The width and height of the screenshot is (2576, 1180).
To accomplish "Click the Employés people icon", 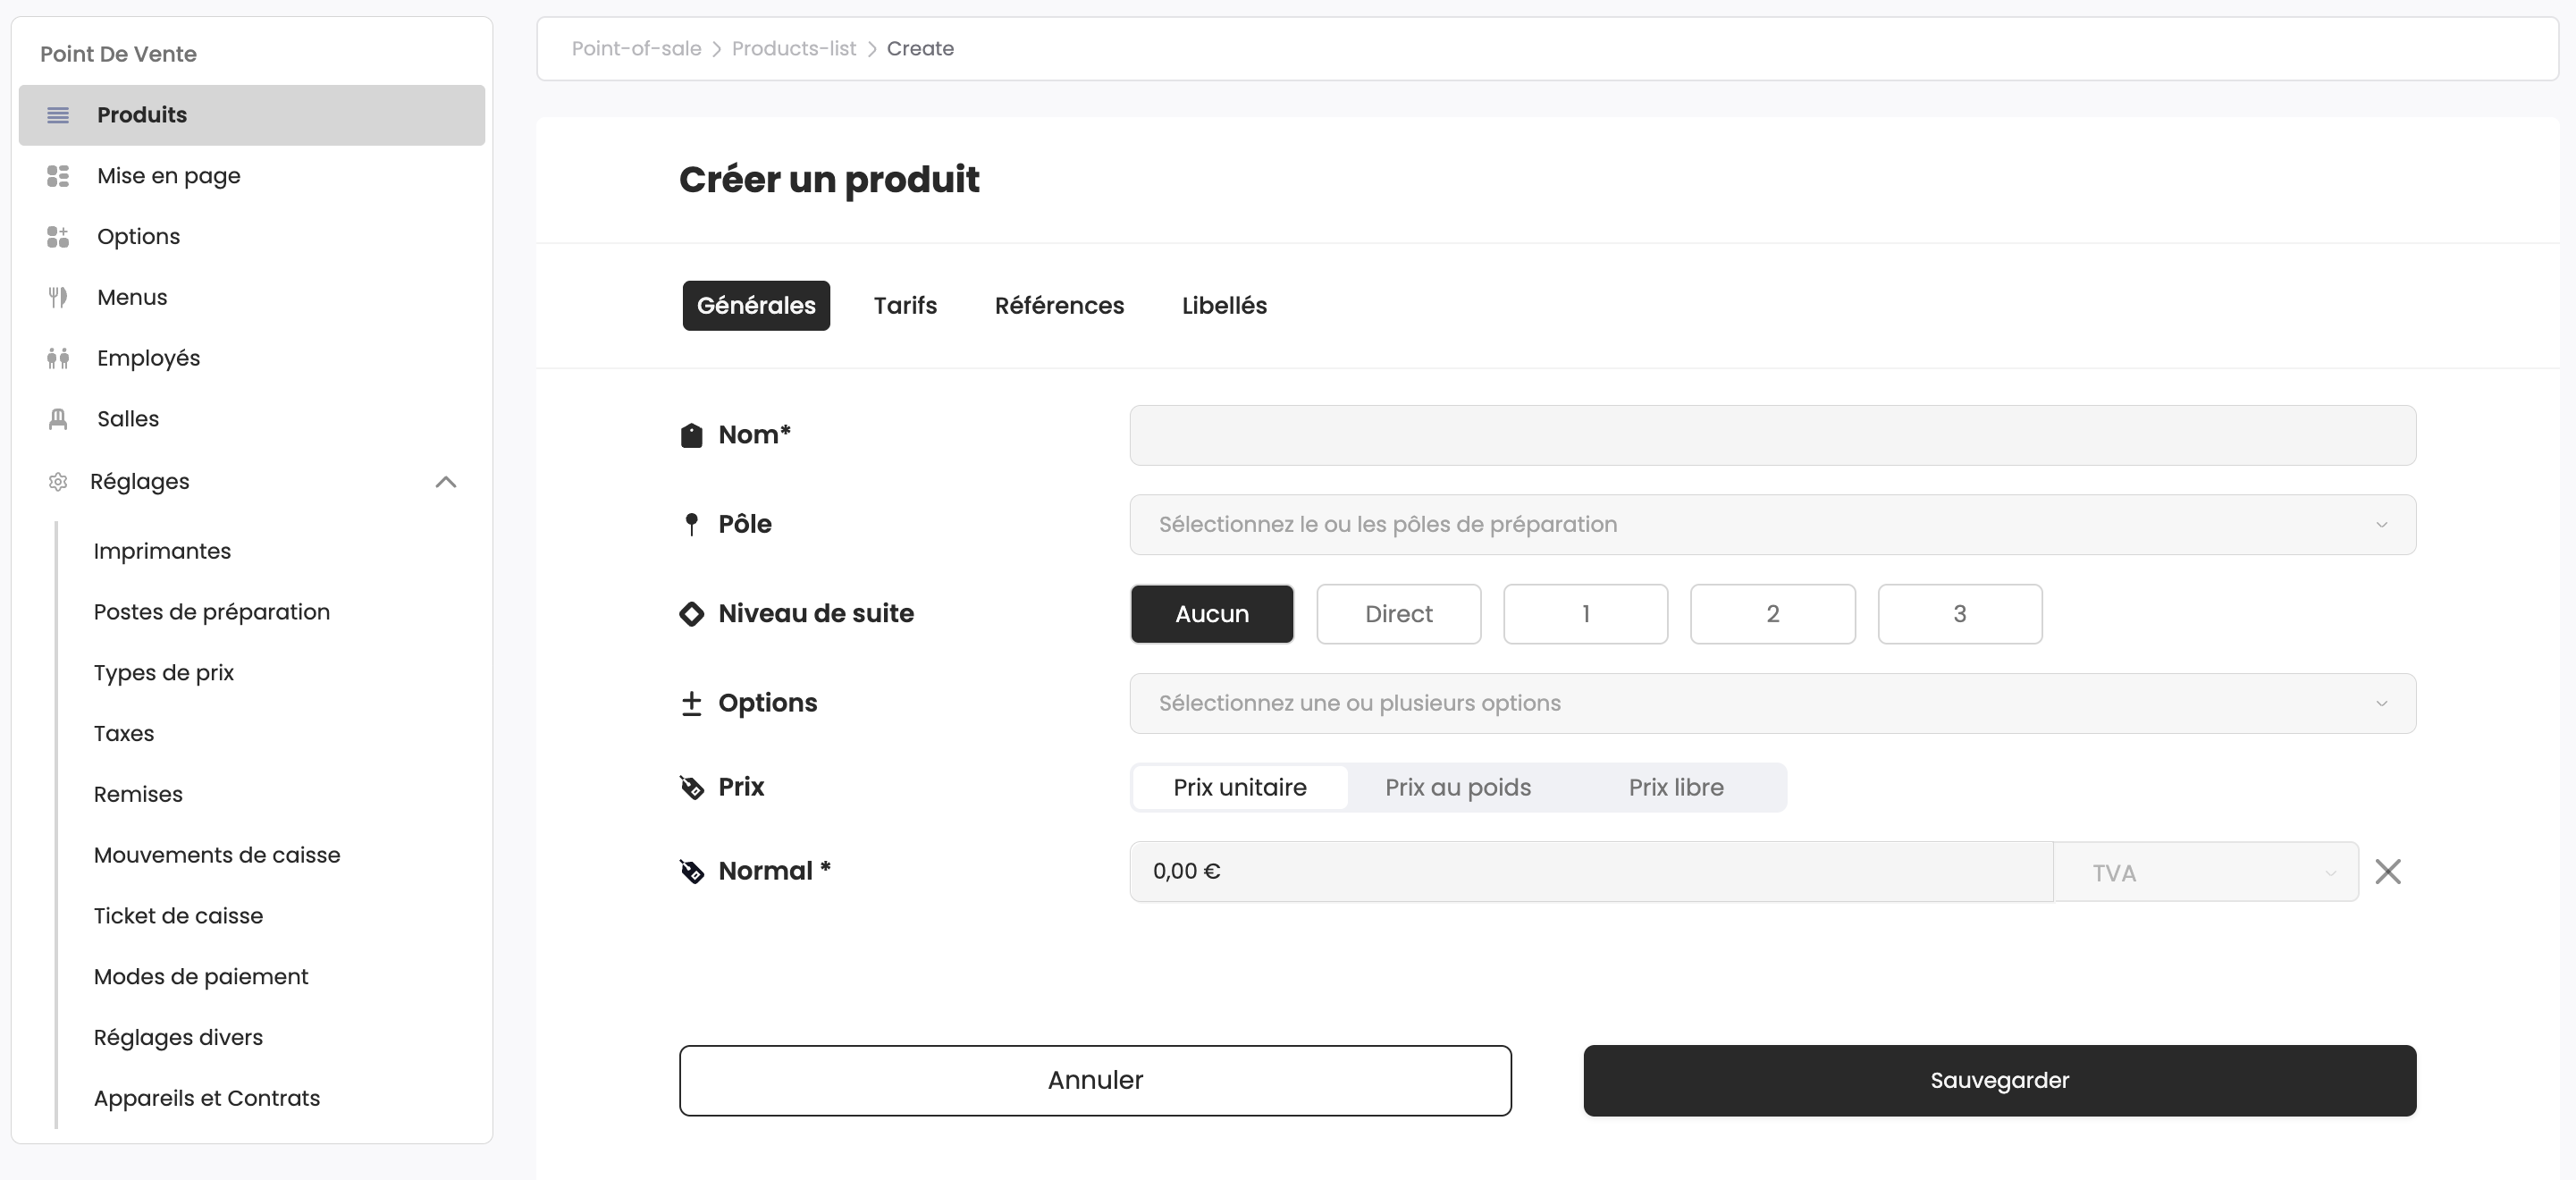I will (x=58, y=358).
